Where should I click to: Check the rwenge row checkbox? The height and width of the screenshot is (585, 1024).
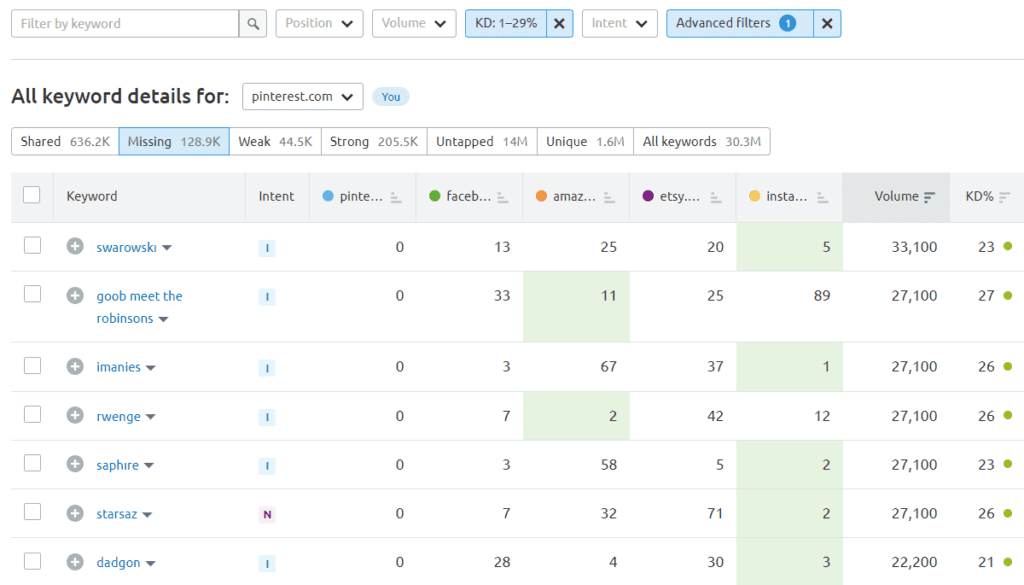click(x=32, y=414)
